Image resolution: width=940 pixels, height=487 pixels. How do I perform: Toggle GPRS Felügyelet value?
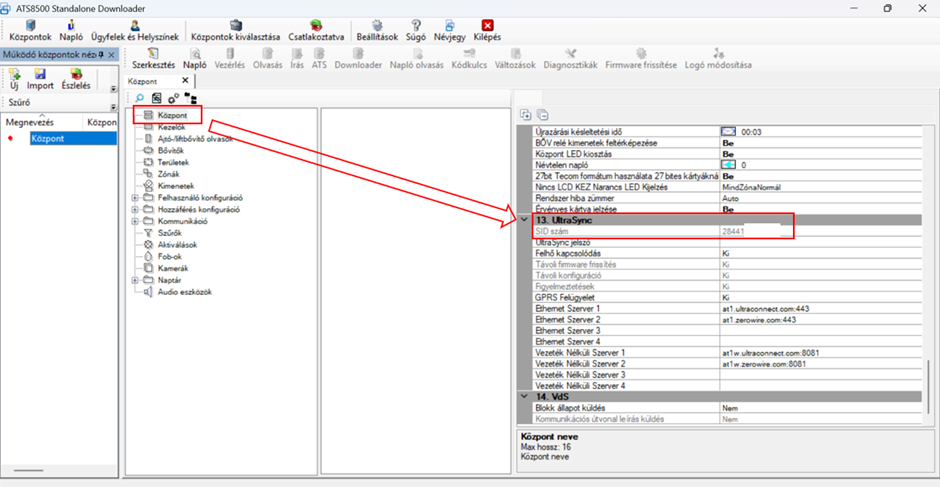coord(820,298)
